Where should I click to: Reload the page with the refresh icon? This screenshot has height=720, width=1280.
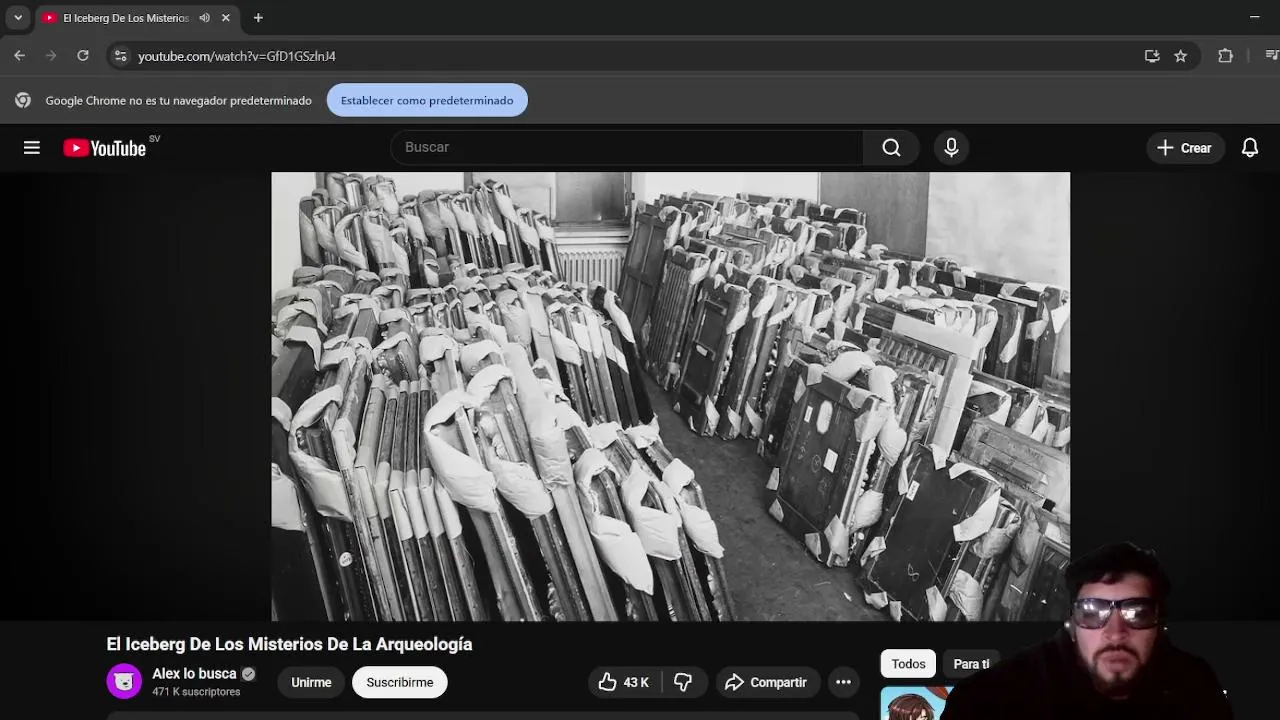83,56
